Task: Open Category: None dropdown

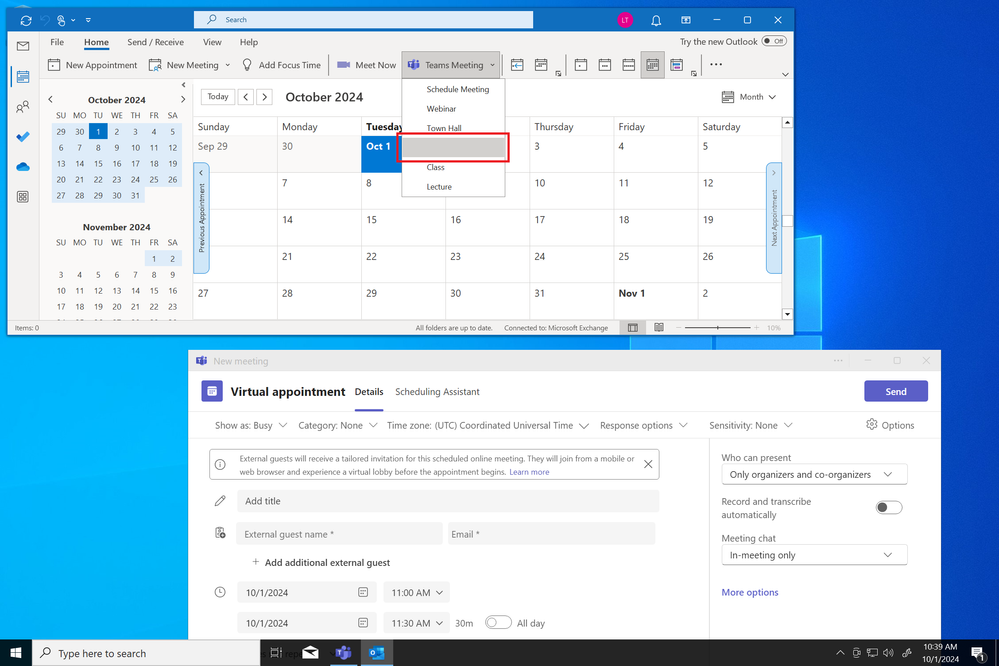Action: point(338,425)
